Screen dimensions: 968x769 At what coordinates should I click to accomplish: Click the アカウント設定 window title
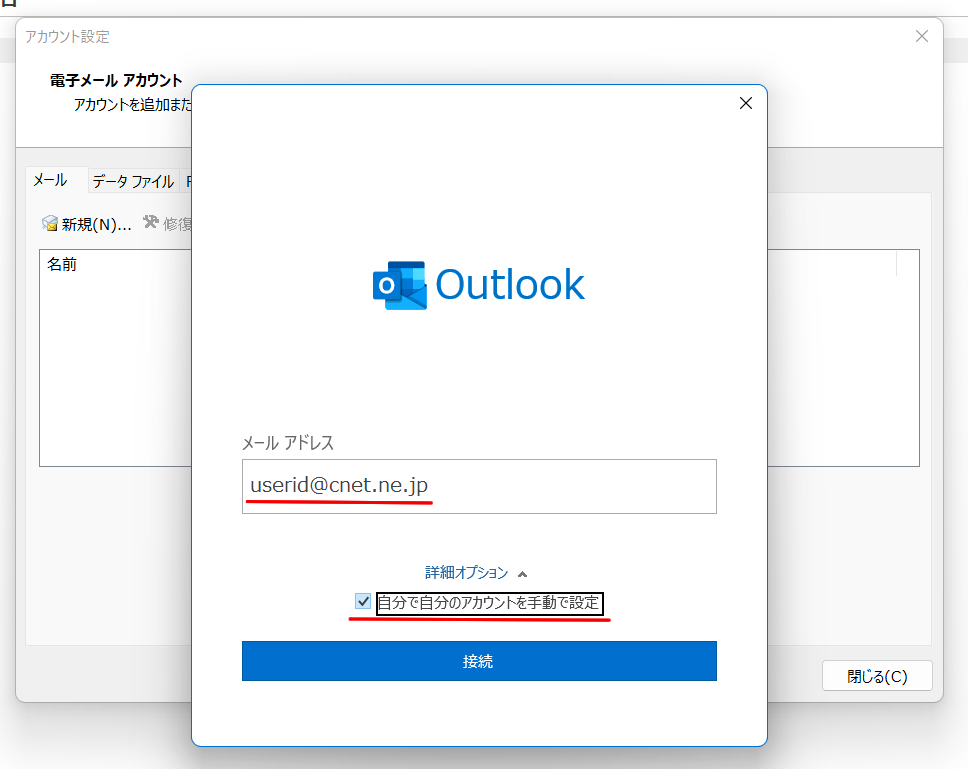(x=67, y=36)
